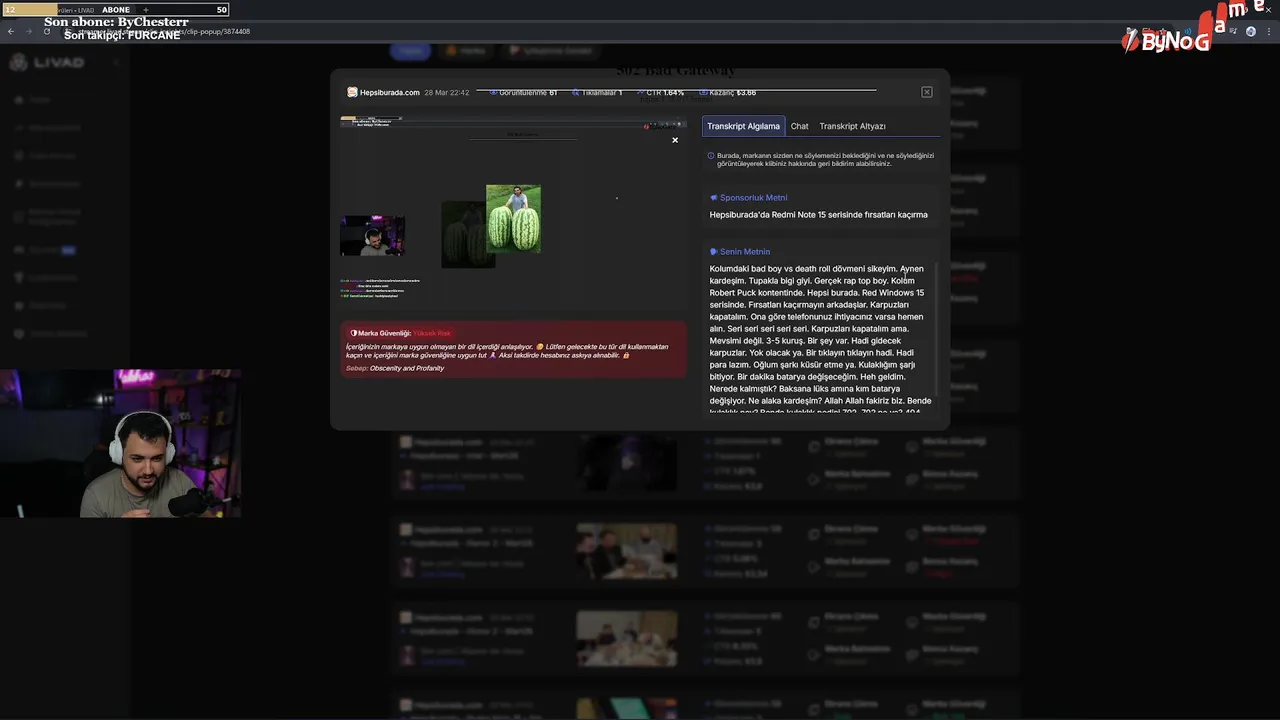Click the Senin Metnin chat bubble icon
This screenshot has height=720, width=1280.
714,252
